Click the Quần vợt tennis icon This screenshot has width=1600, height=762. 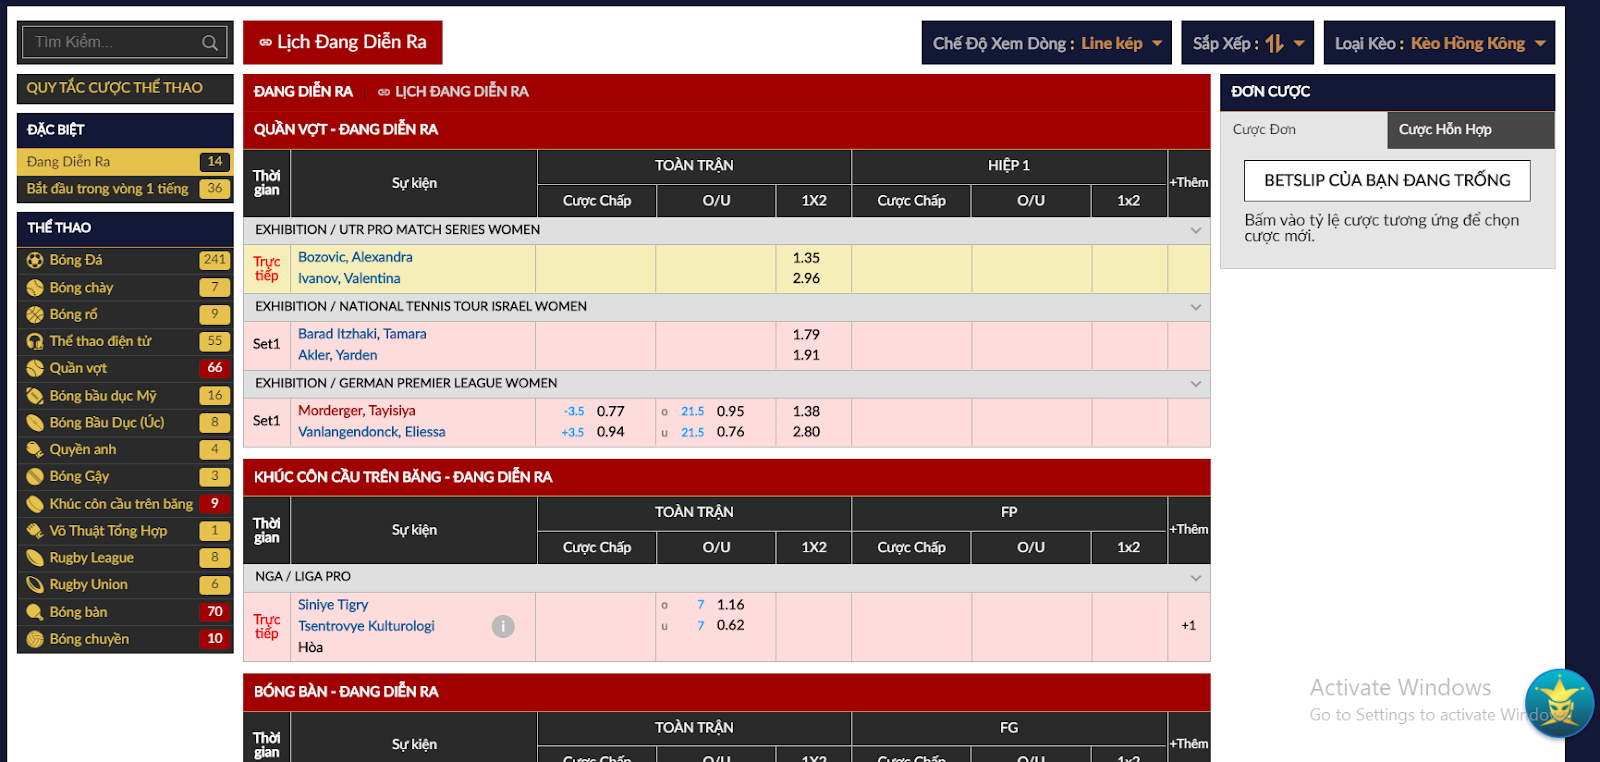(35, 368)
